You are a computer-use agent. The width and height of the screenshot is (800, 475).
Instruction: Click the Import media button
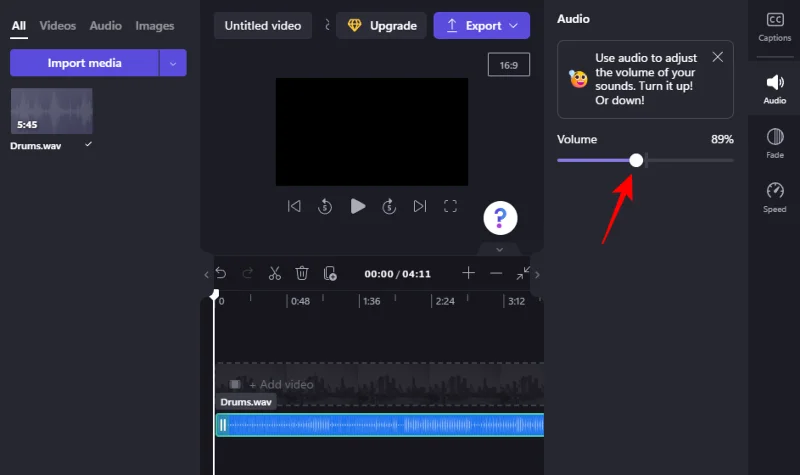pos(84,63)
